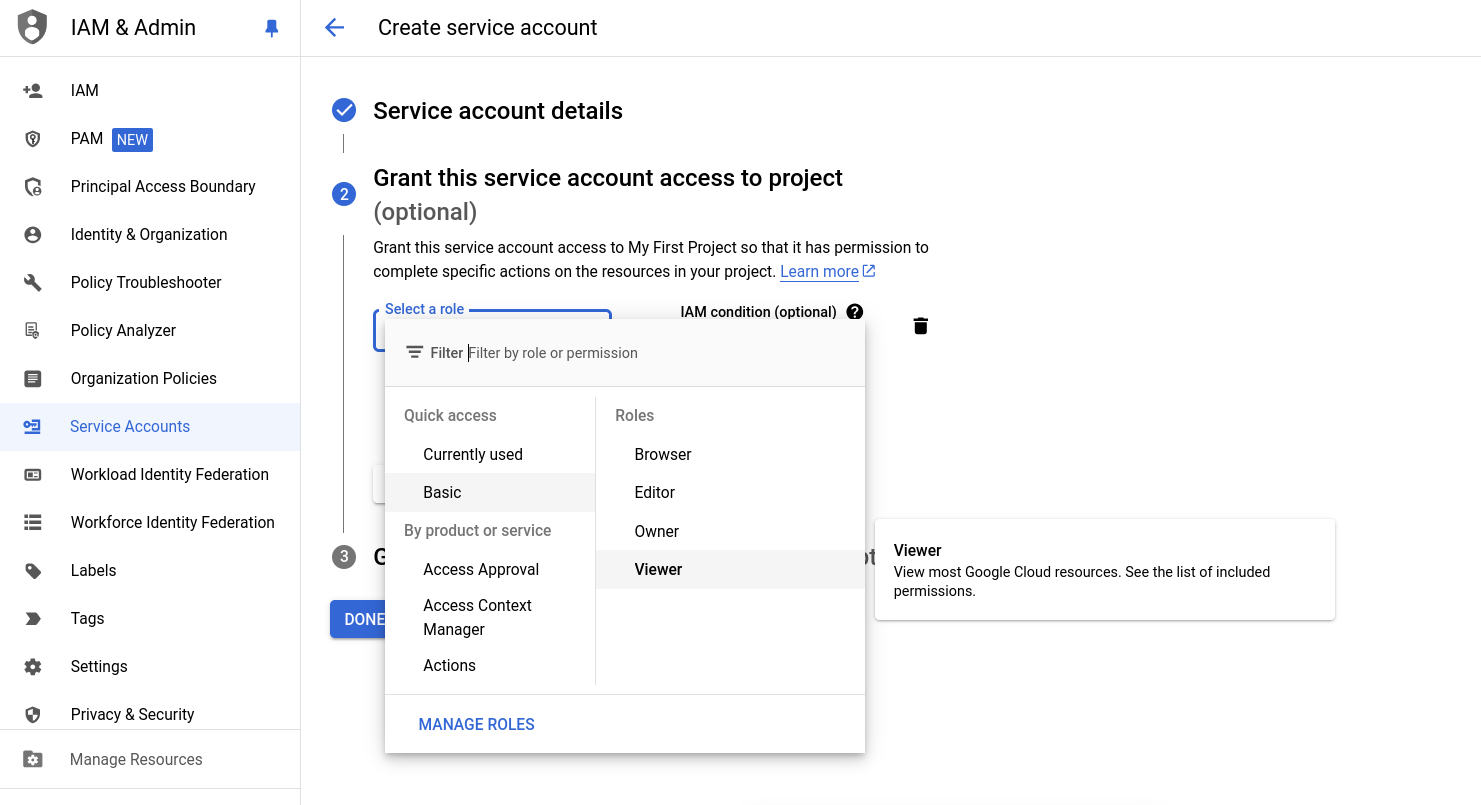
Task: Click the Filter lines icon
Action: point(415,353)
